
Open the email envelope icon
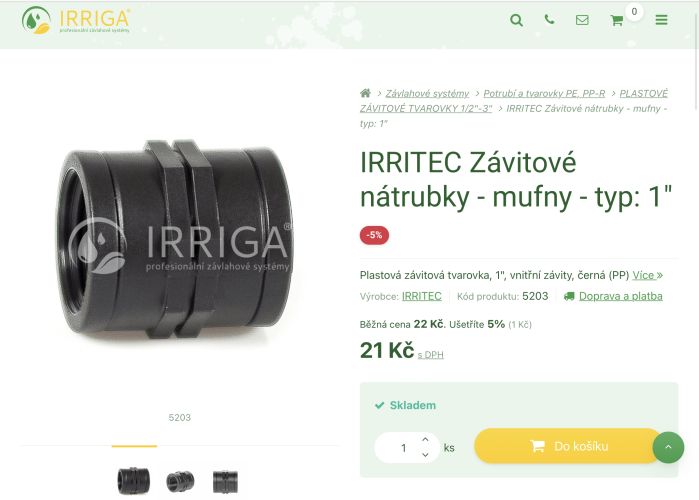[582, 20]
